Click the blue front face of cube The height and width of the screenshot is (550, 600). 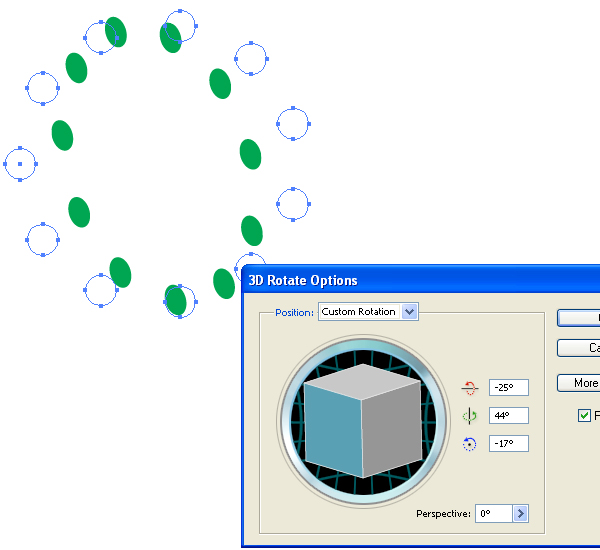(x=333, y=429)
